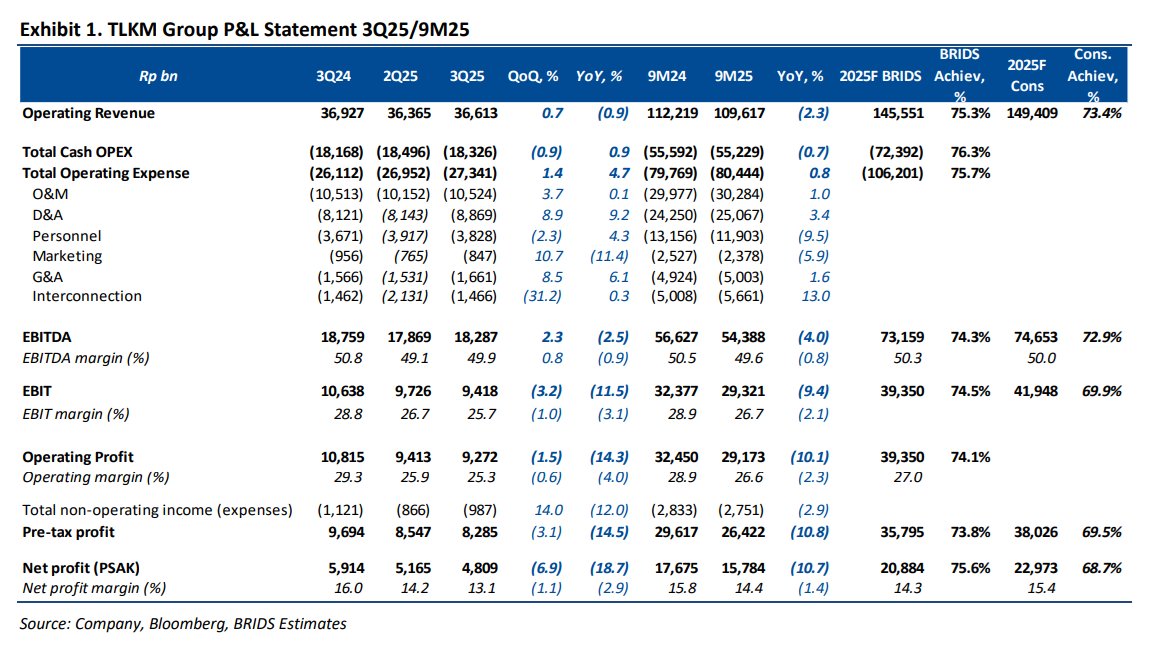Select the Marketing row label

point(67,256)
